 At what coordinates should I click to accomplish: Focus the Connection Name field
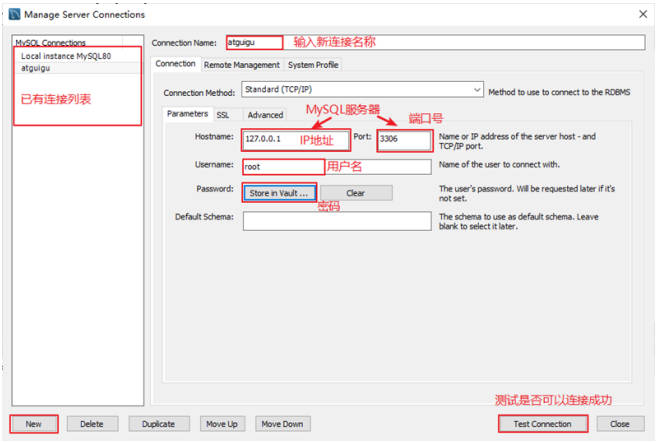pyautogui.click(x=435, y=42)
